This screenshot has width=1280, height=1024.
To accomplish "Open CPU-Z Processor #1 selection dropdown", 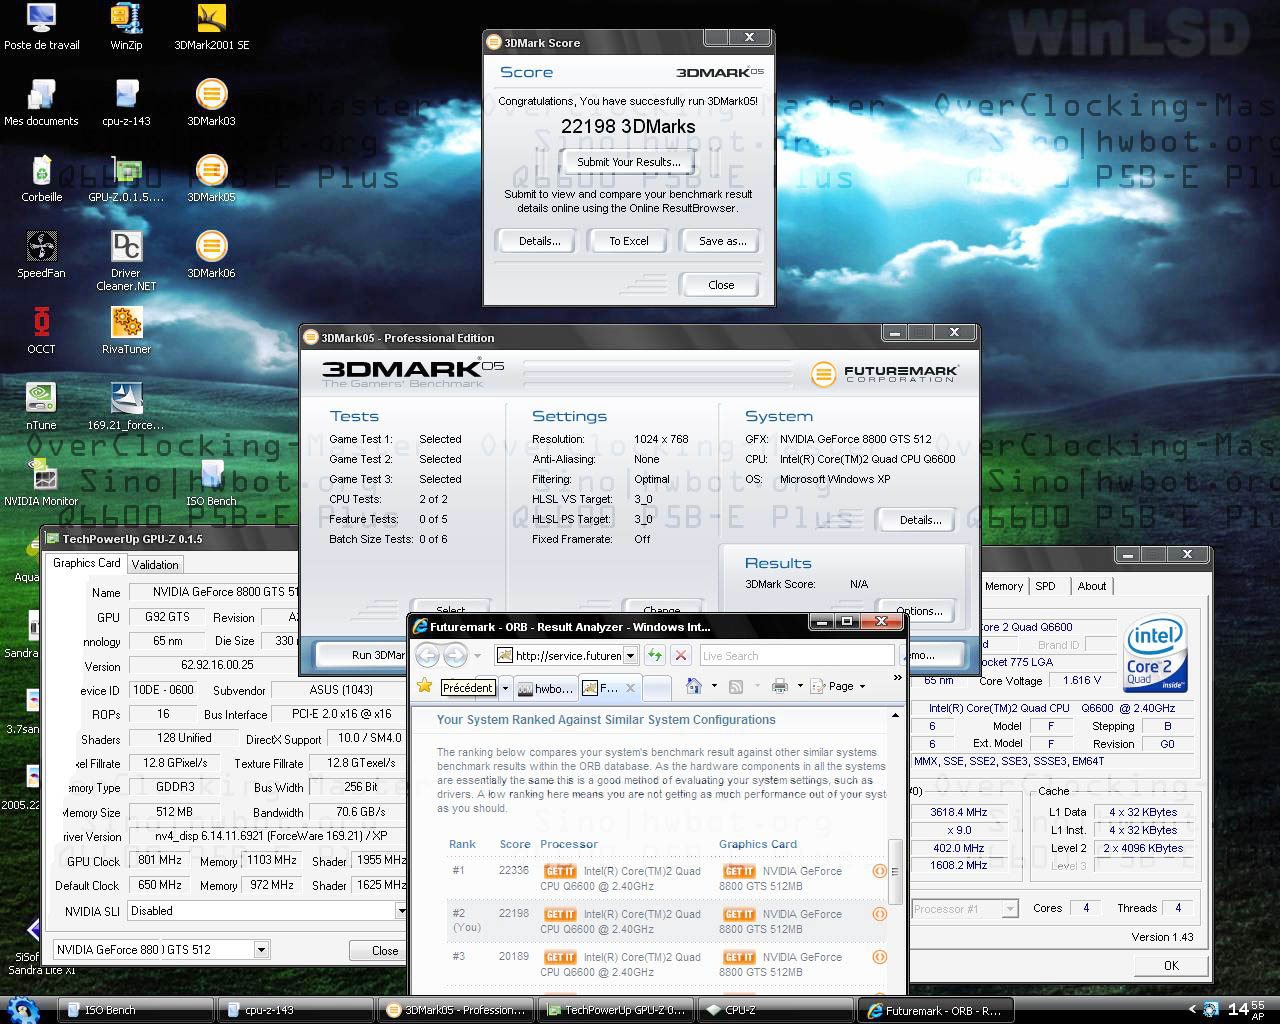I will pos(1010,909).
